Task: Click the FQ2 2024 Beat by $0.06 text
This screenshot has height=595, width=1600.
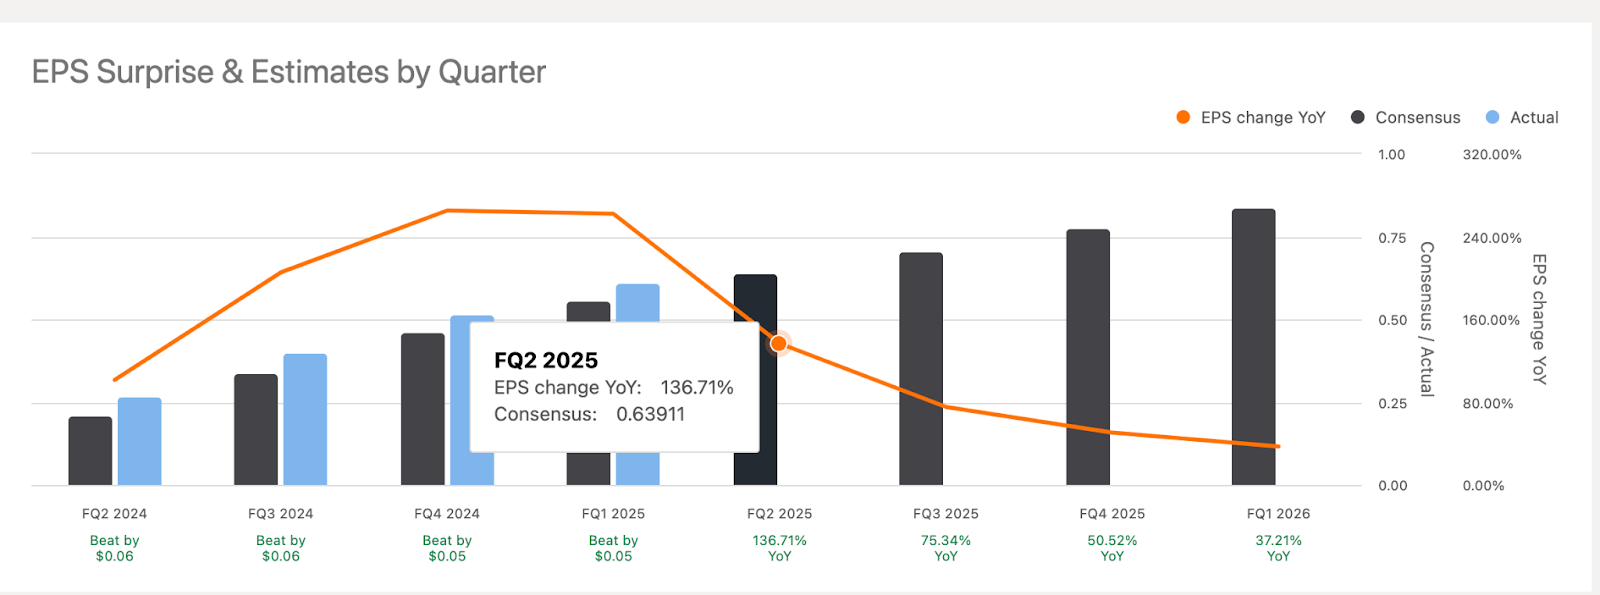Action: click(115, 548)
